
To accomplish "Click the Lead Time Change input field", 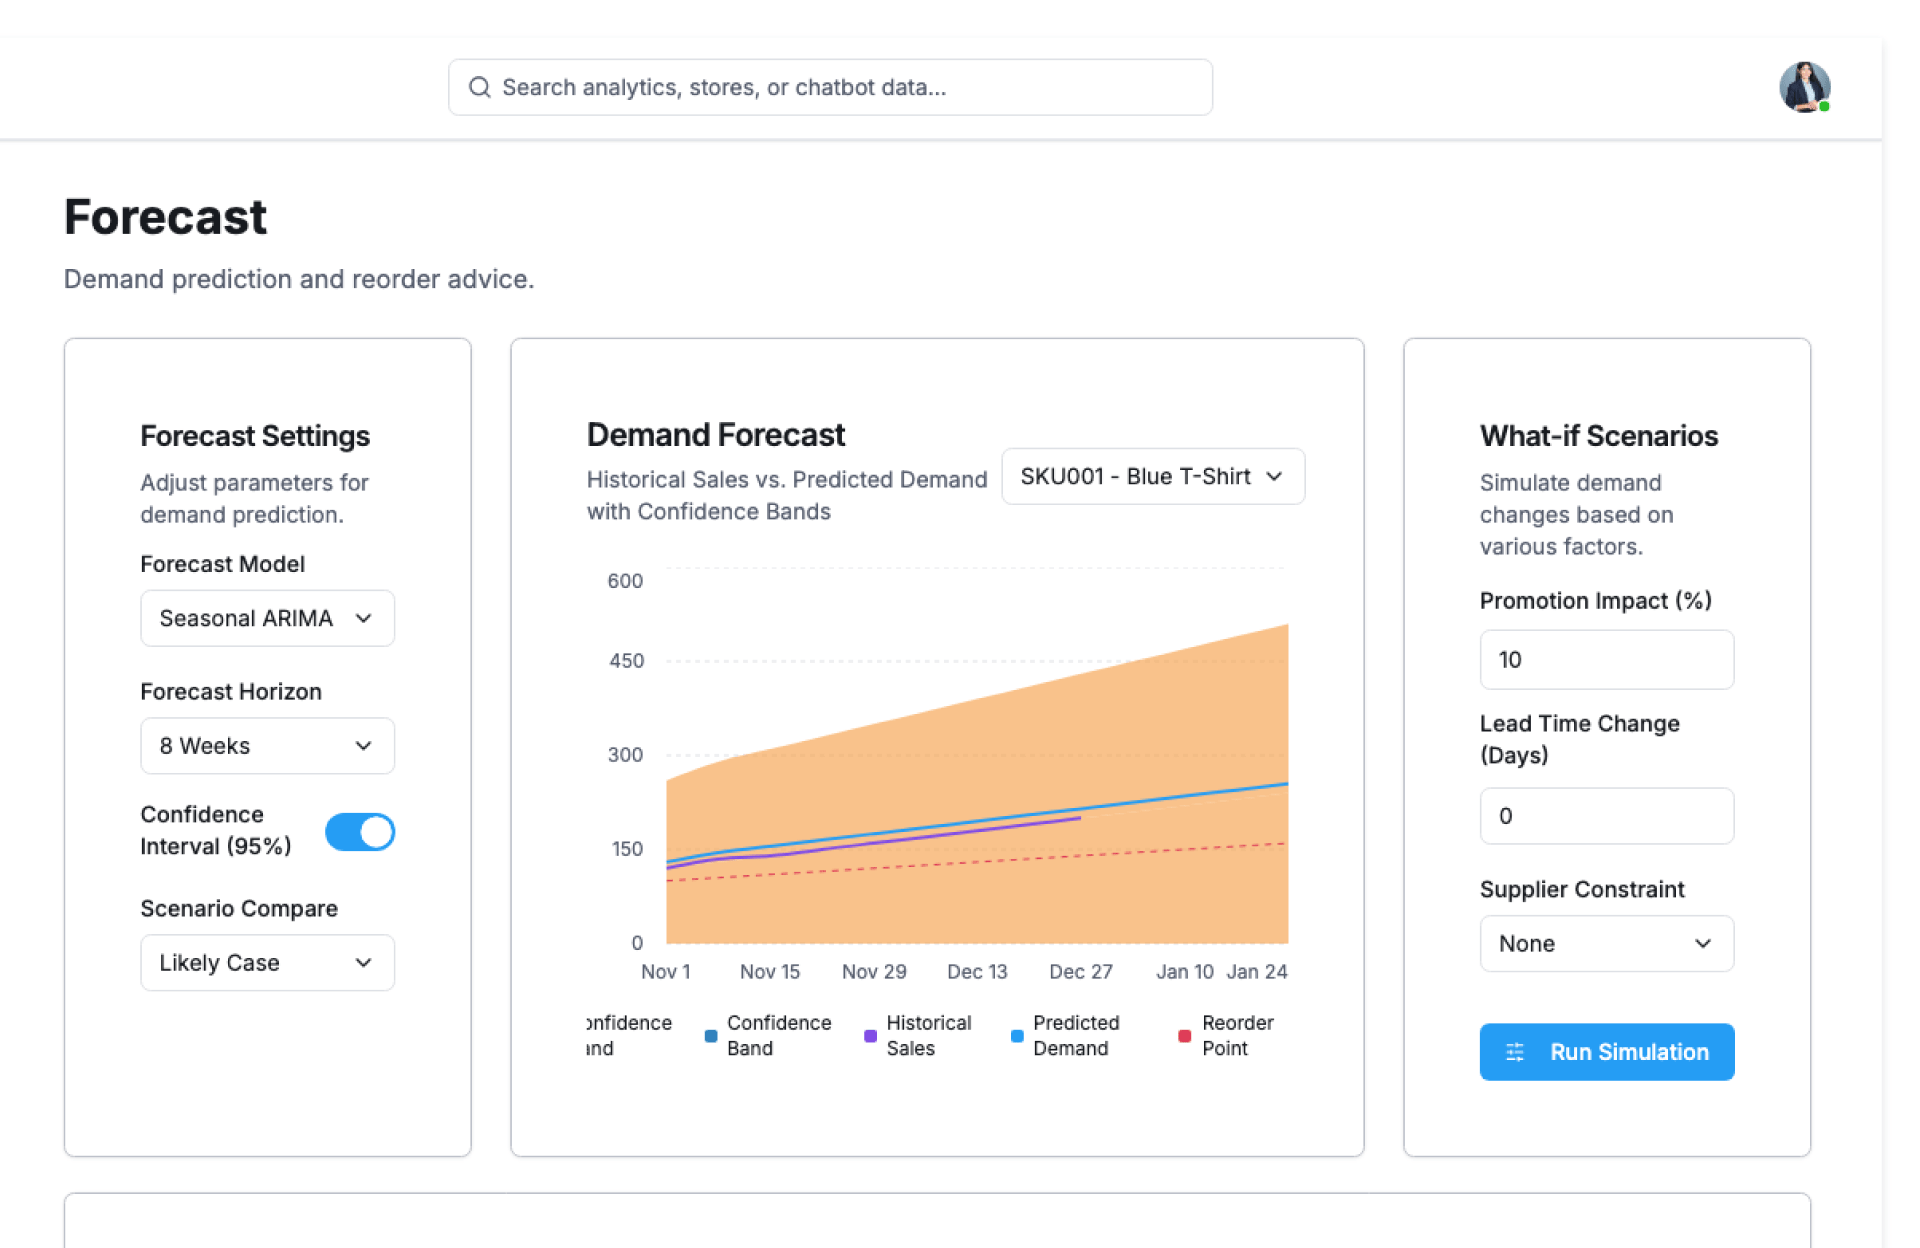I will pos(1606,816).
